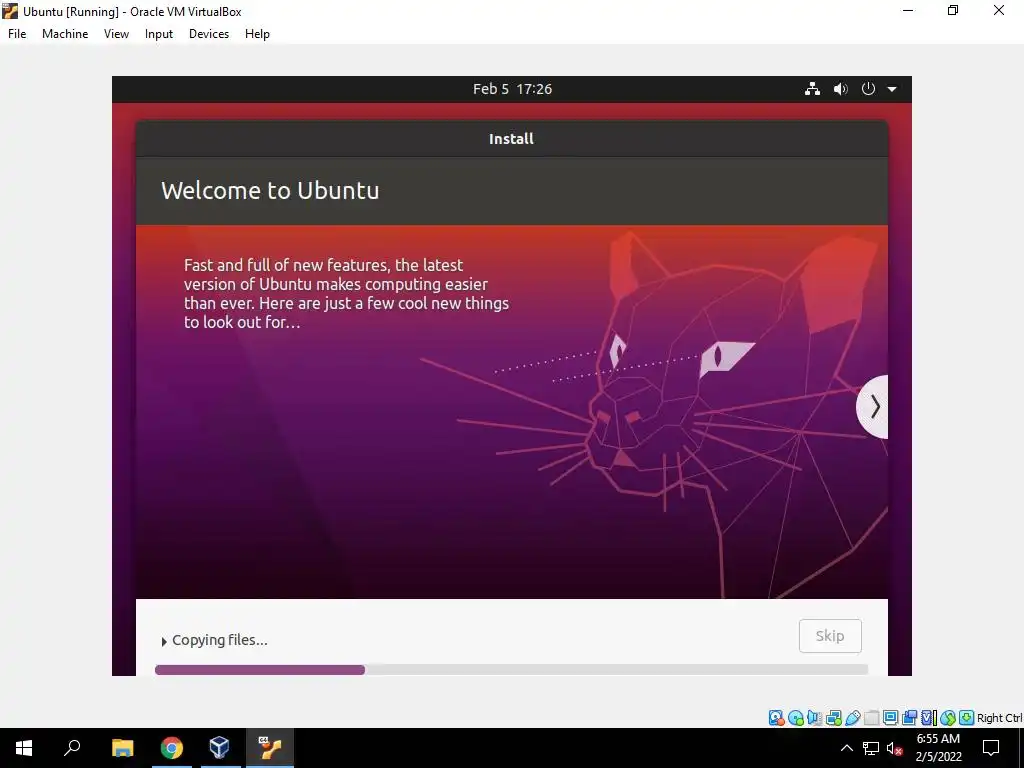Click the Windows clock showing 6:55 AM
1024x768 pixels.
(x=938, y=748)
